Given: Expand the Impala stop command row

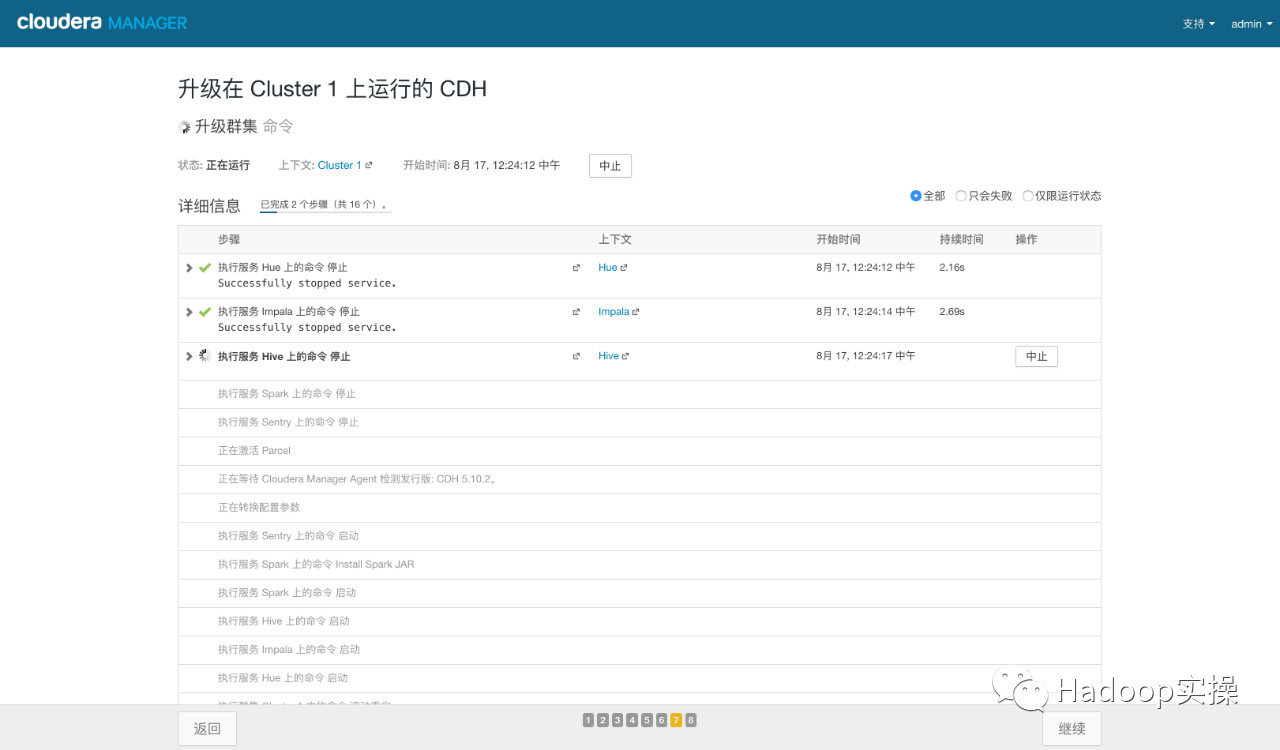Looking at the screenshot, I should (x=189, y=312).
